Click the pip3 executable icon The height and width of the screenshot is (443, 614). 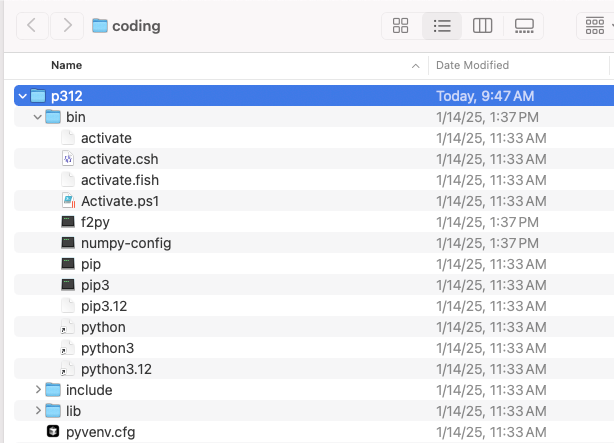(68, 285)
